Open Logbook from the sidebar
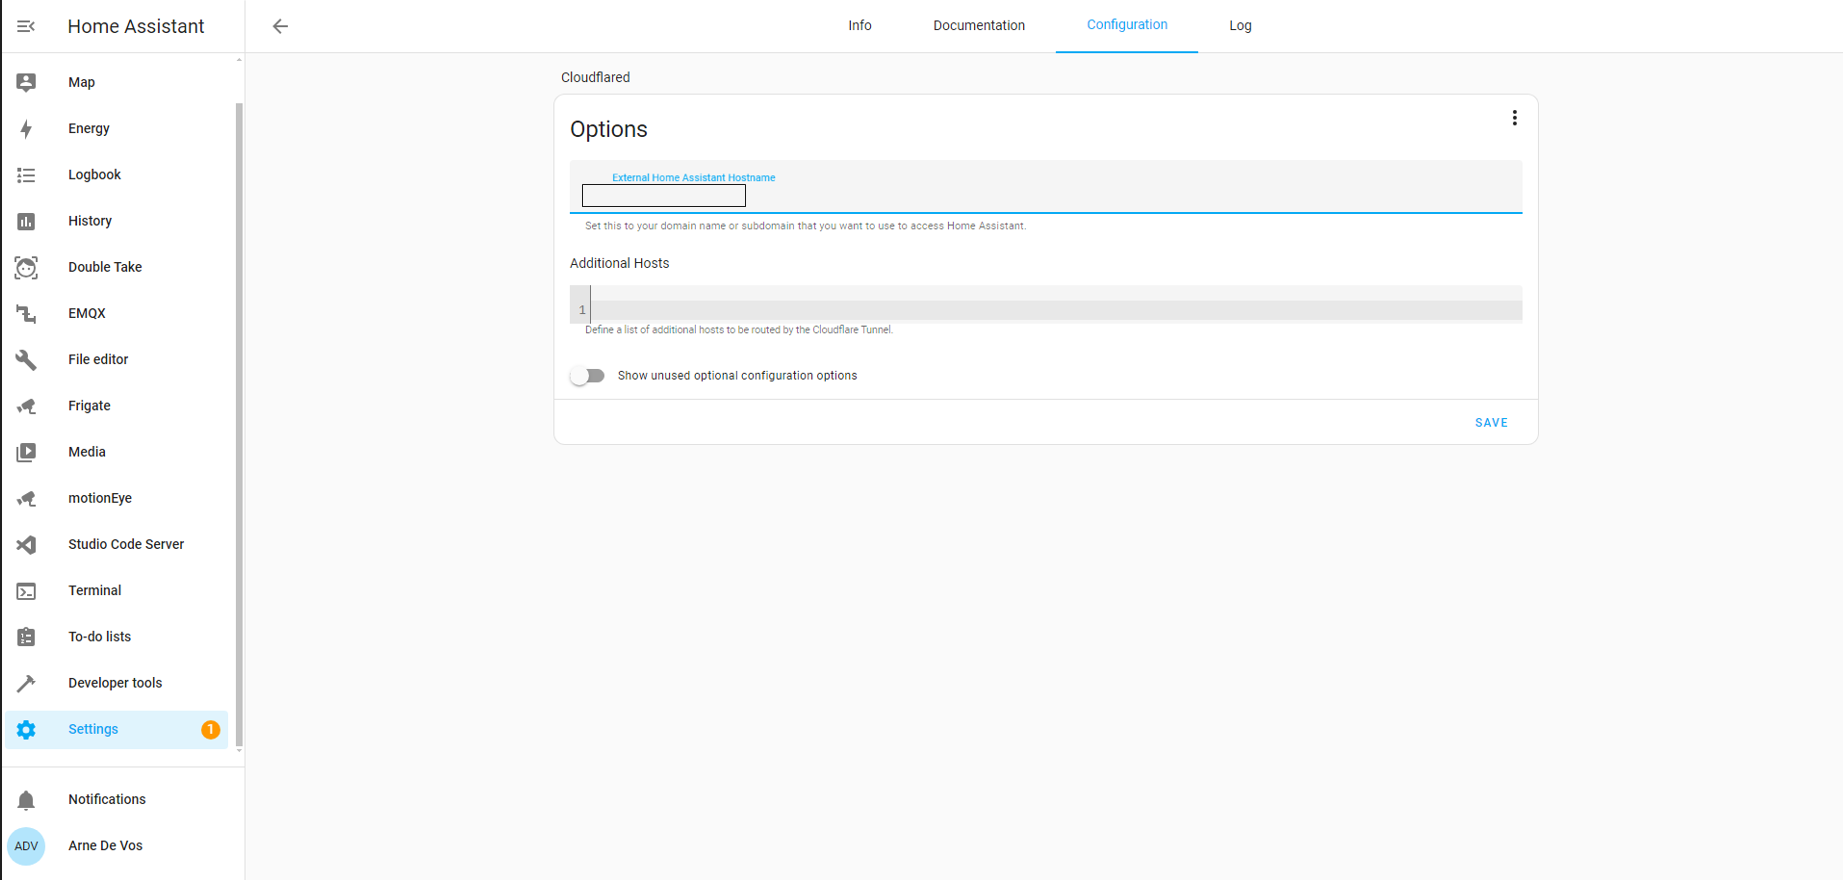 pos(116,175)
